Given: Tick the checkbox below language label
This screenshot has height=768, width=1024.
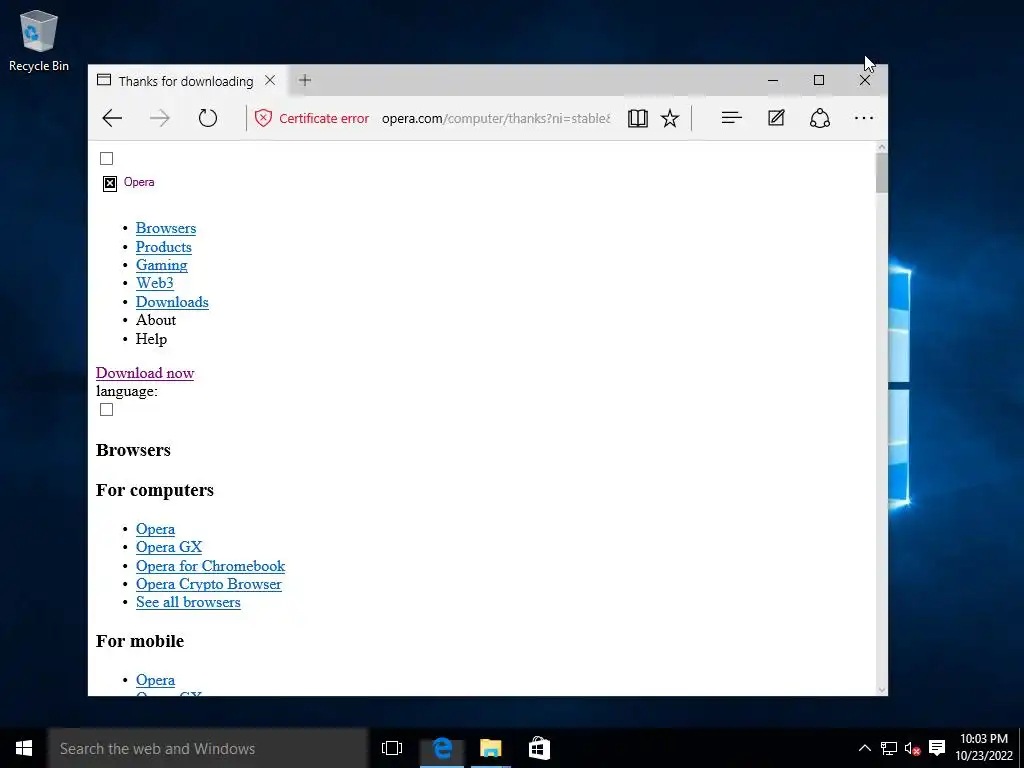Looking at the screenshot, I should [106, 409].
